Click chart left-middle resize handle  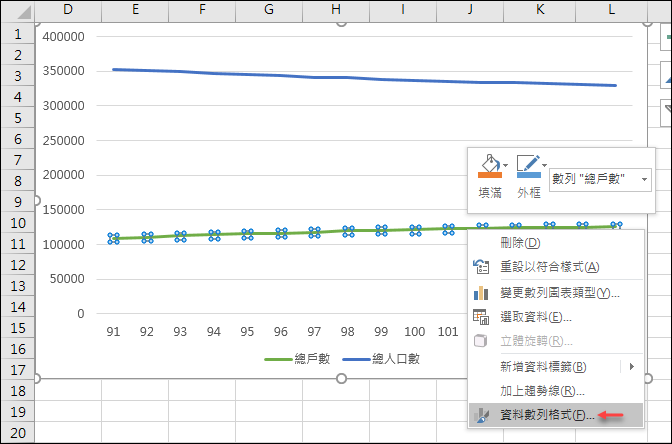click(37, 201)
